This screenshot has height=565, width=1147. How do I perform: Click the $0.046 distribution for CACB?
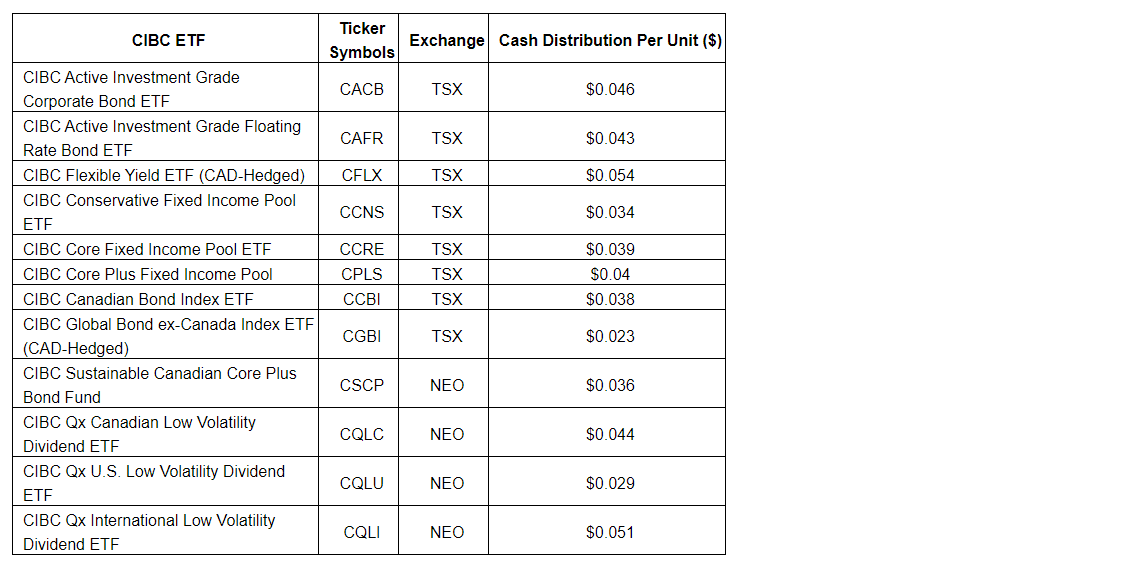pos(610,89)
